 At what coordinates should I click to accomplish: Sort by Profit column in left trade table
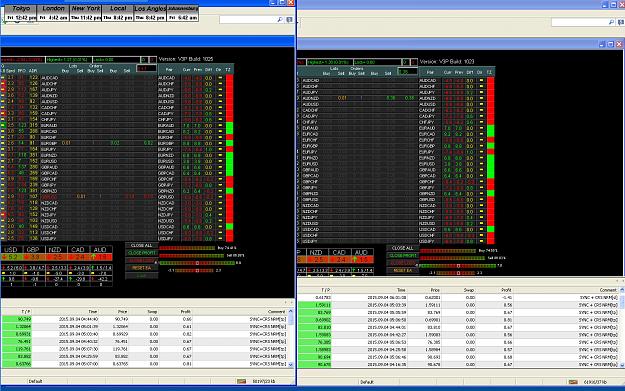(x=185, y=312)
